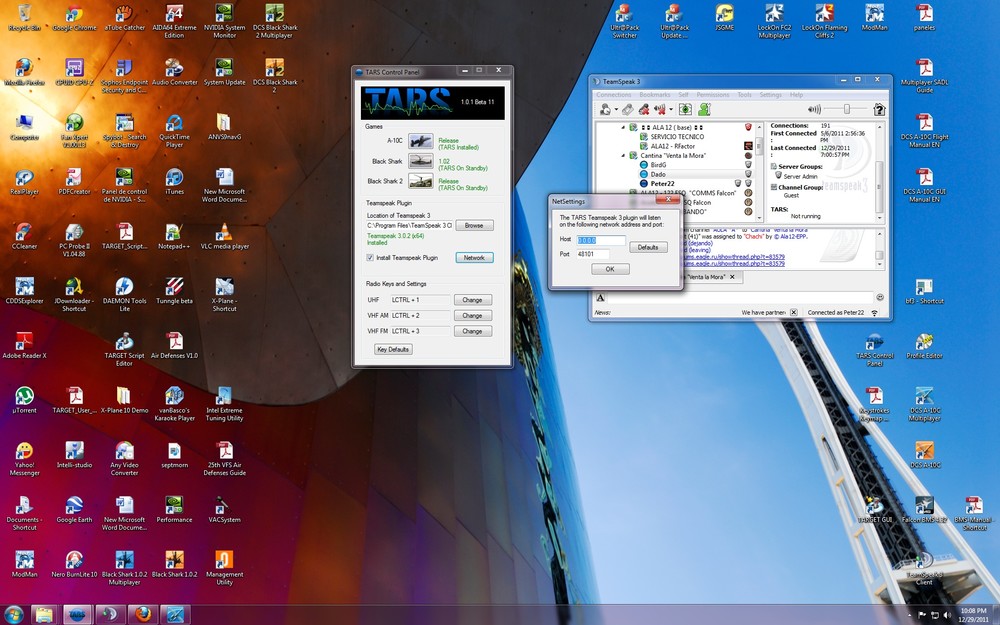Open the Settings menu in TeamSpeak

pos(770,94)
